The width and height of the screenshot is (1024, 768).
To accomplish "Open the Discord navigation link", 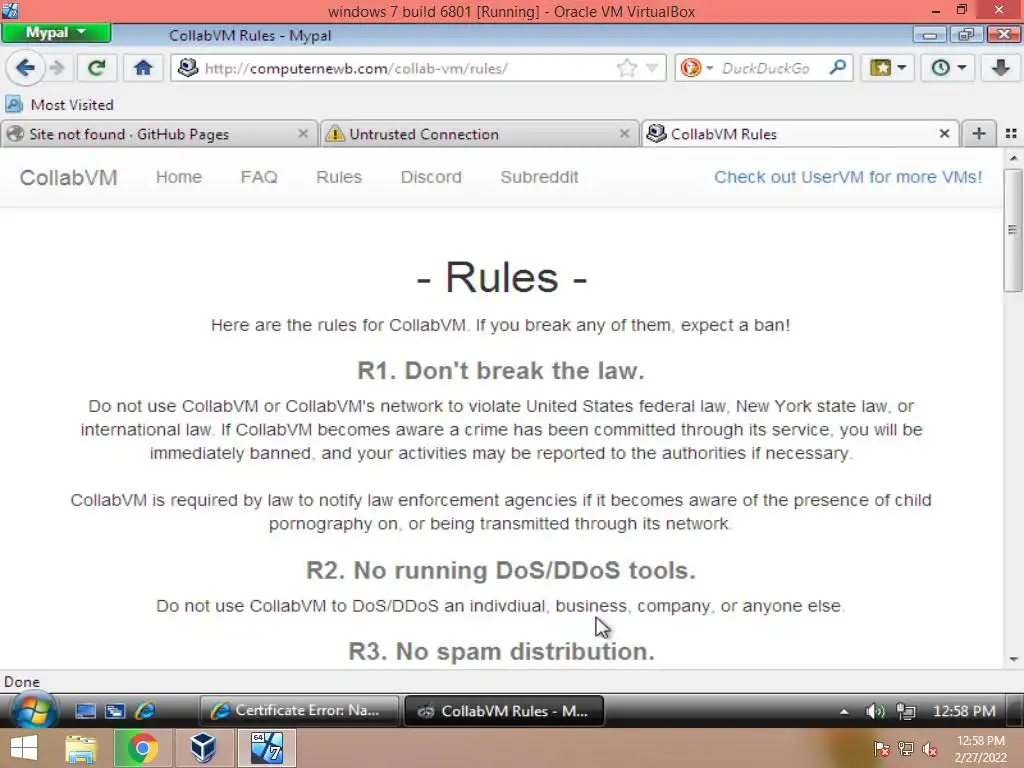I will click(431, 177).
